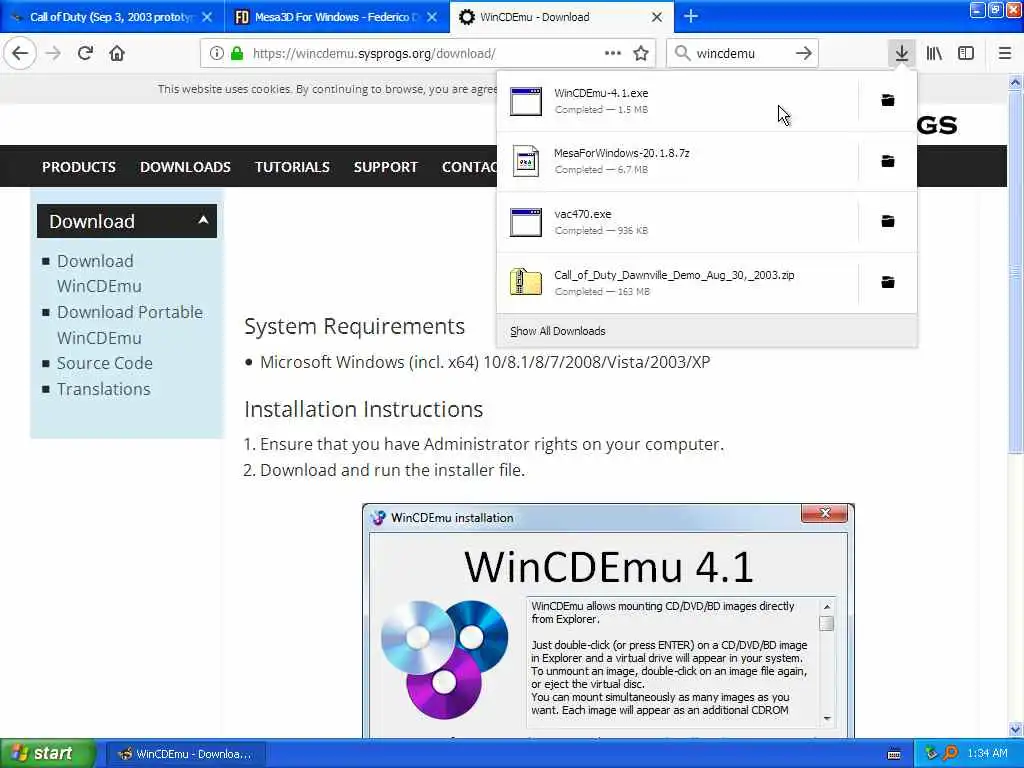Switch to Mesa3D For Windows tab
Viewport: 1024px width, 768px height.
click(337, 17)
